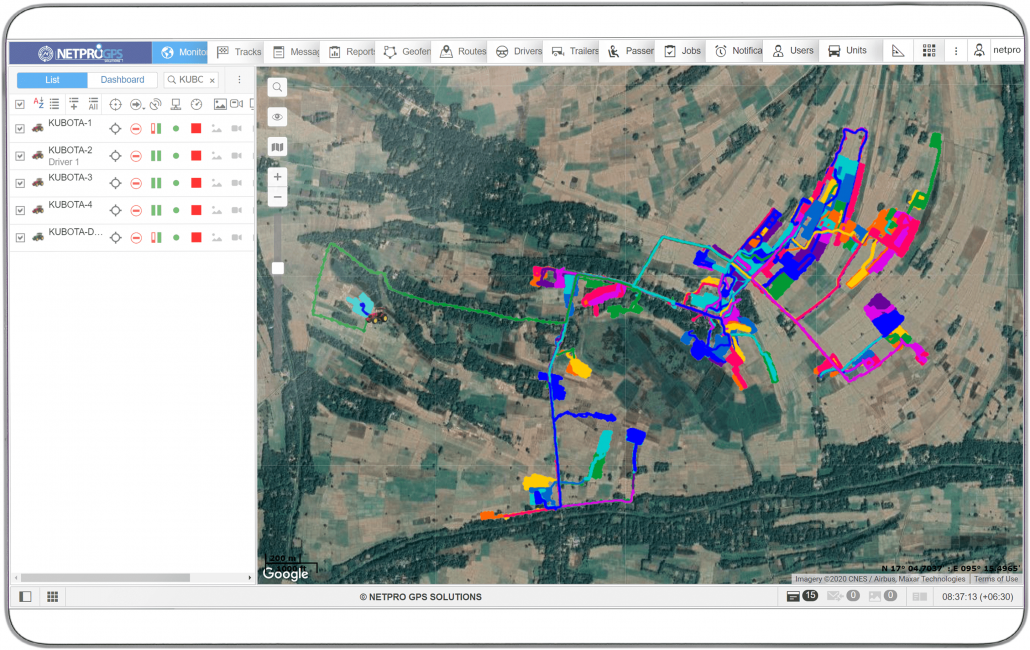The image size is (1030, 650).
Task: Open the unit list options menu with three dots
Action: click(x=238, y=79)
